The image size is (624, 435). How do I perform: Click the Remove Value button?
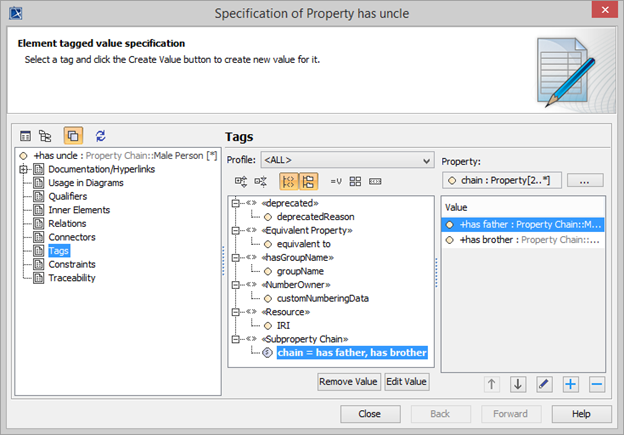tap(348, 381)
